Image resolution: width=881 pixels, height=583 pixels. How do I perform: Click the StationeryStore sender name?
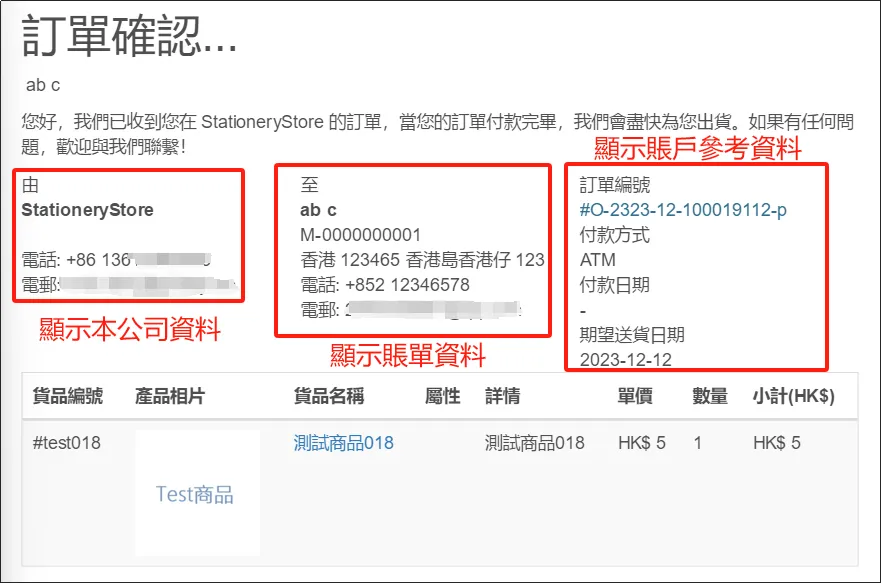pos(87,209)
